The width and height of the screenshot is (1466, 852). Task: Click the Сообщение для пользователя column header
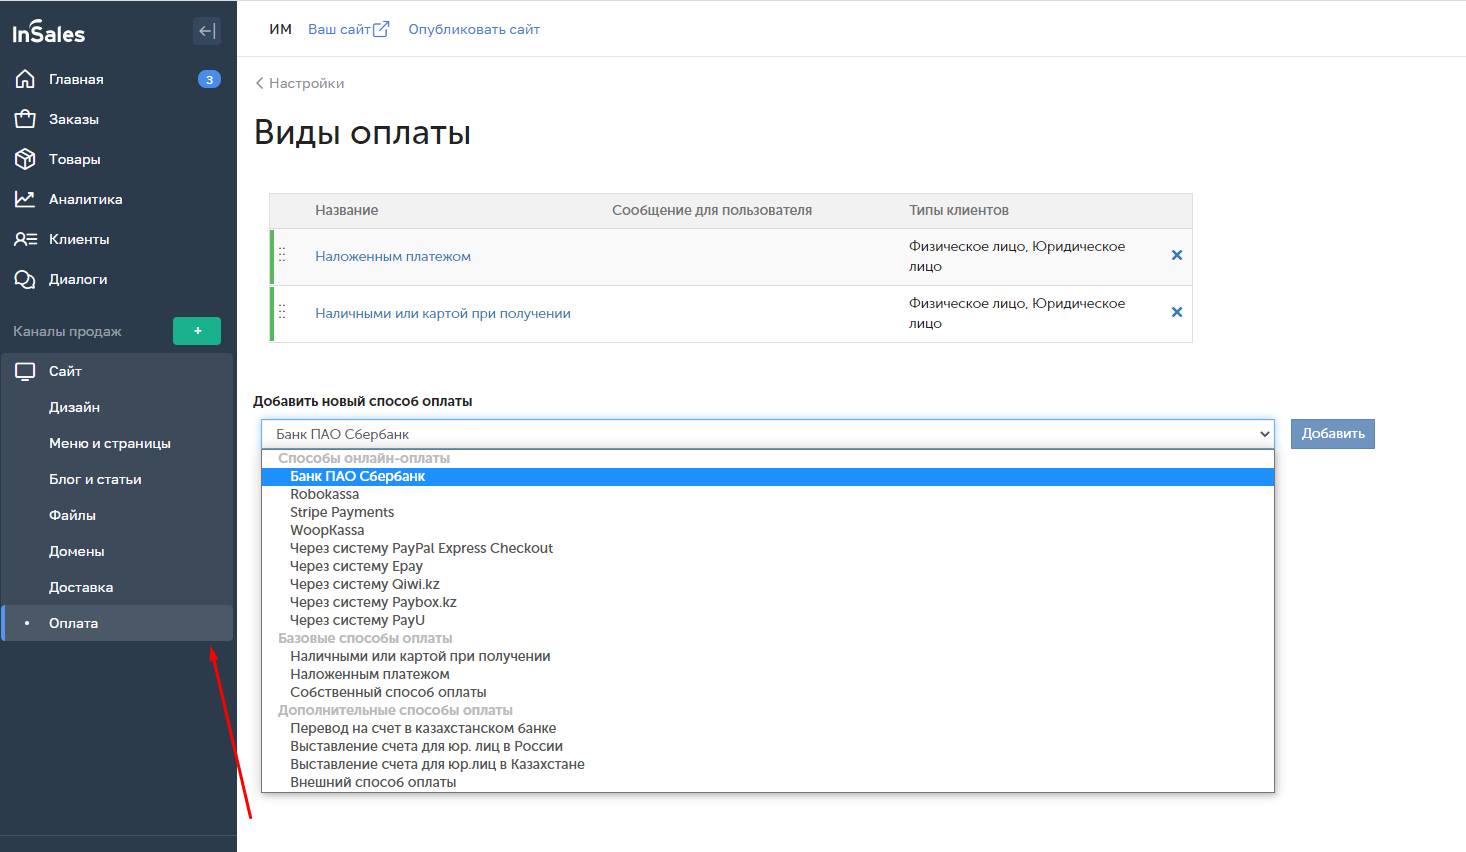tap(712, 210)
